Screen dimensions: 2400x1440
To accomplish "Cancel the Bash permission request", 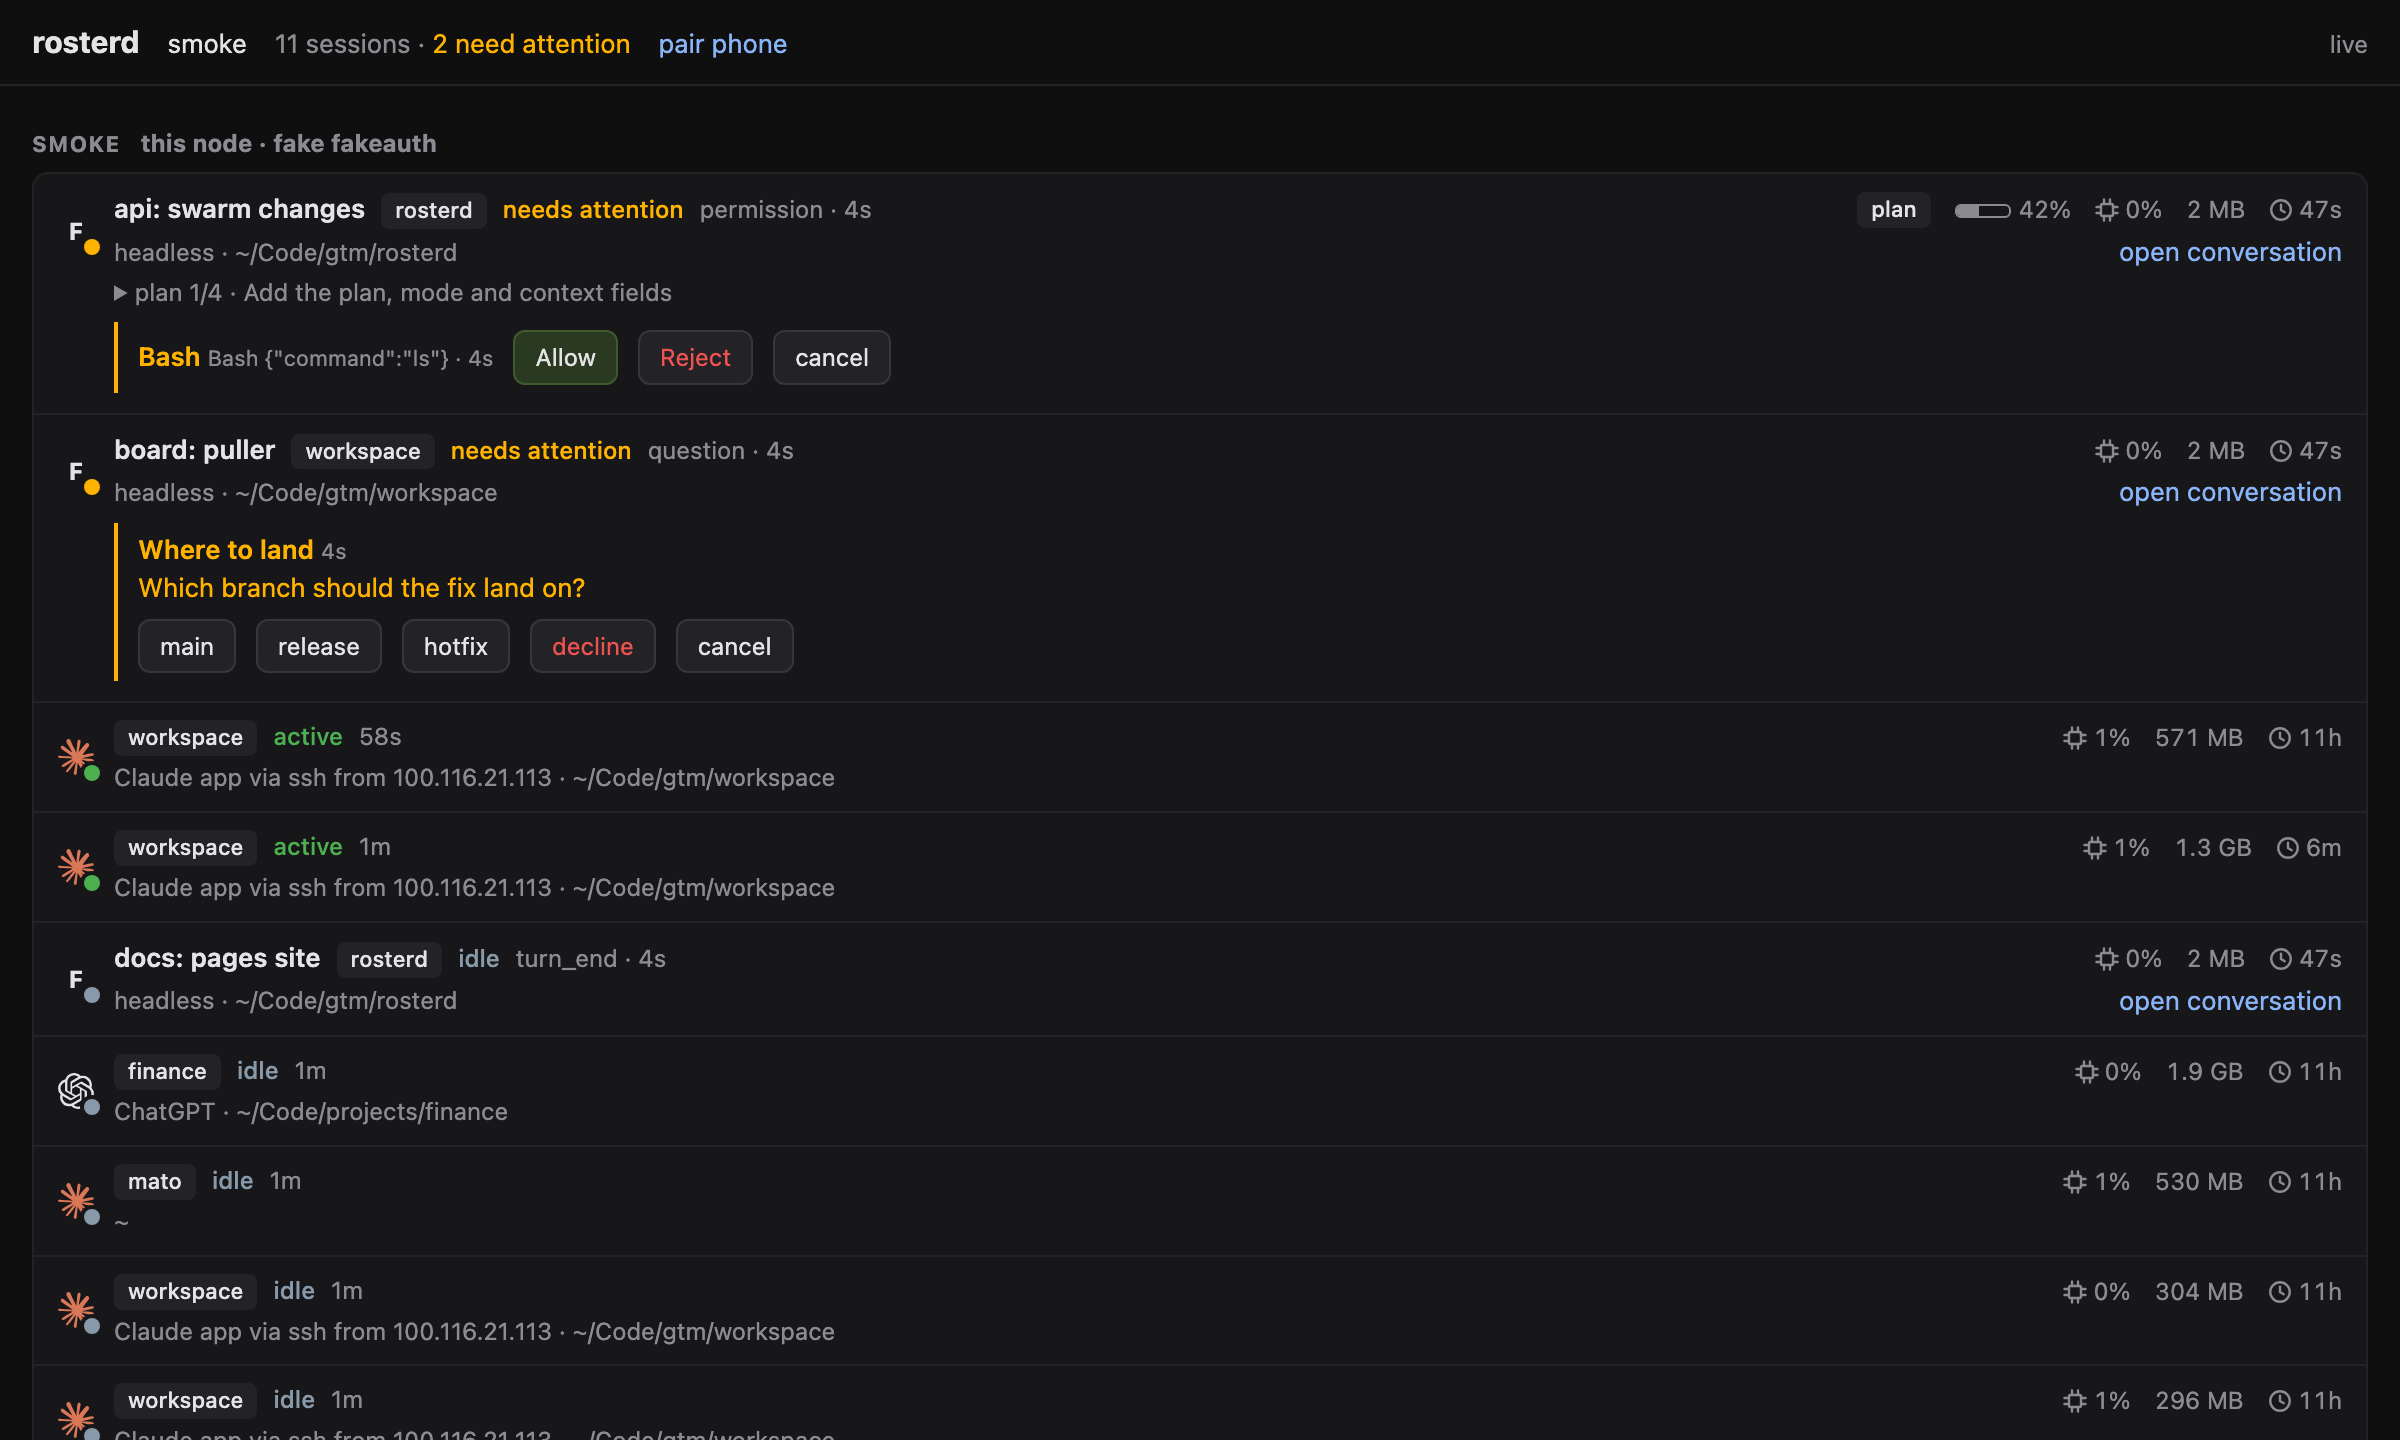I will coord(832,358).
